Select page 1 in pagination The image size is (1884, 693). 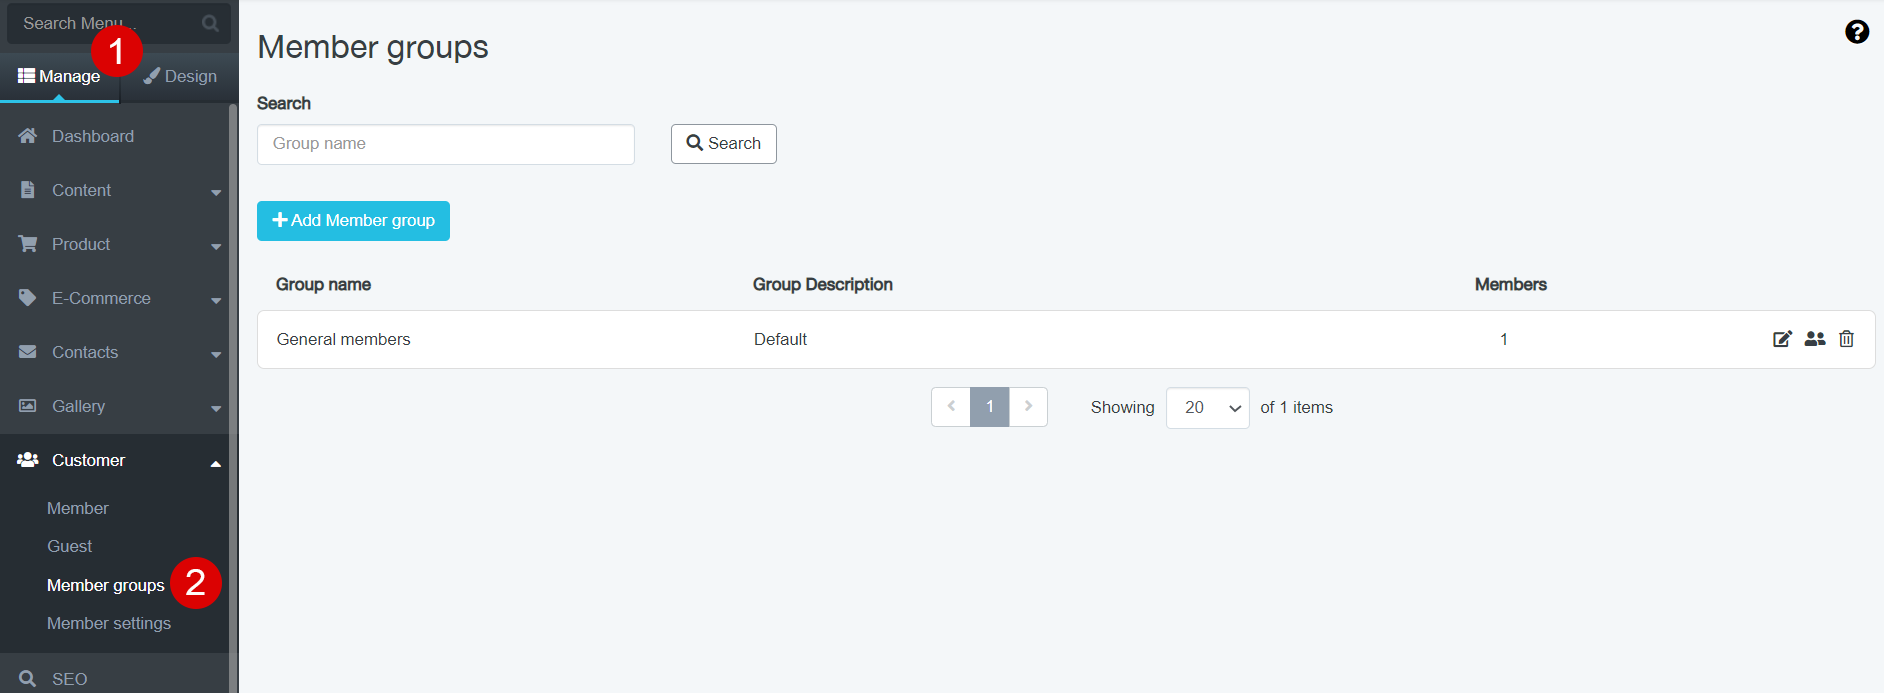[990, 407]
